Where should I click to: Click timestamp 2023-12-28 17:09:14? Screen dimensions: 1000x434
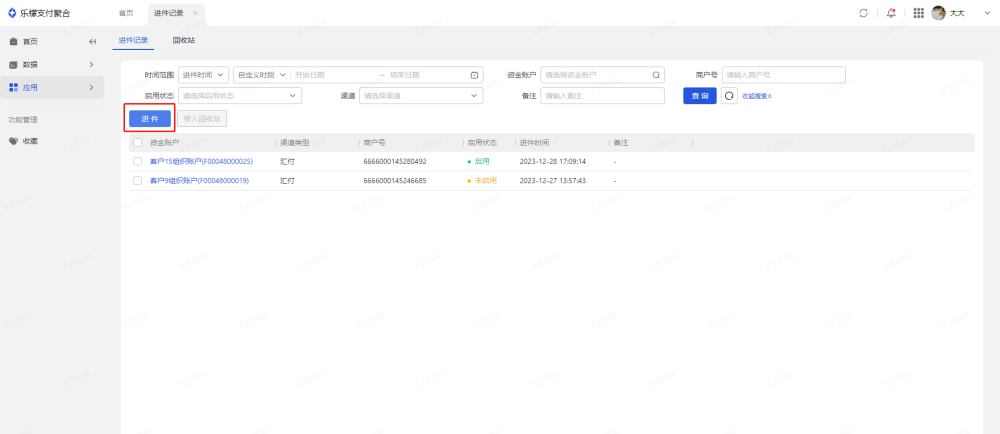[552, 161]
